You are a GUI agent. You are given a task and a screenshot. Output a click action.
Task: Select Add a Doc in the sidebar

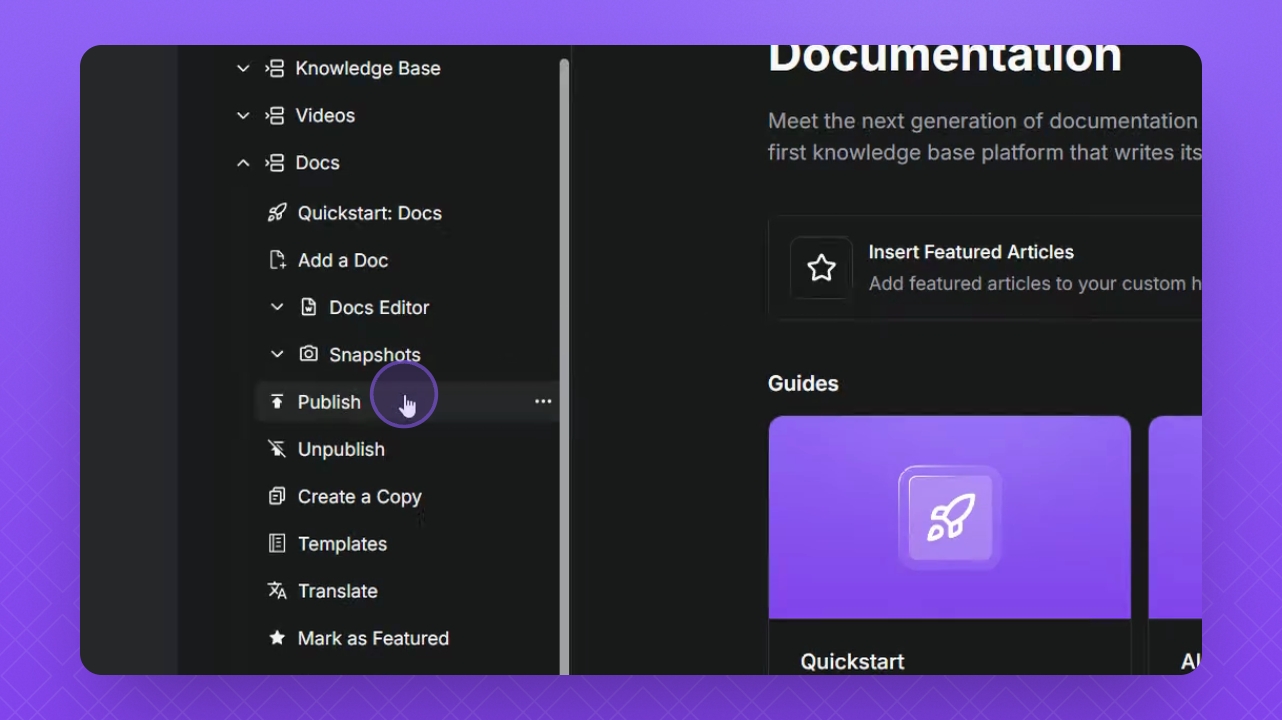[x=343, y=260]
